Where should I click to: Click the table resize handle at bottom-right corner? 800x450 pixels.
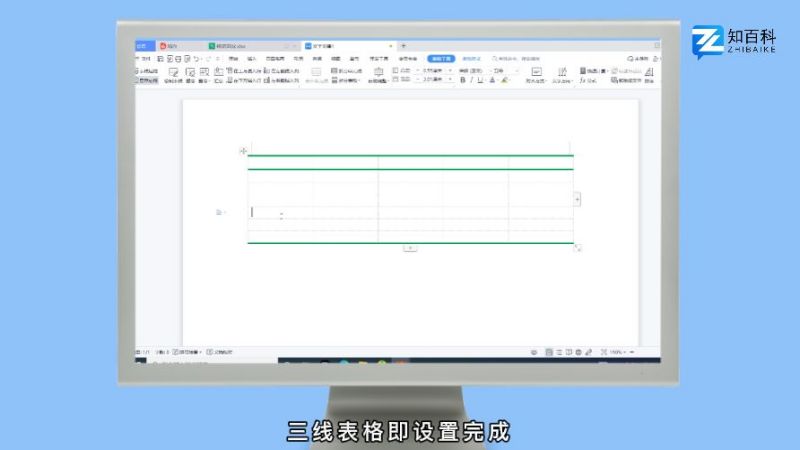click(x=577, y=247)
